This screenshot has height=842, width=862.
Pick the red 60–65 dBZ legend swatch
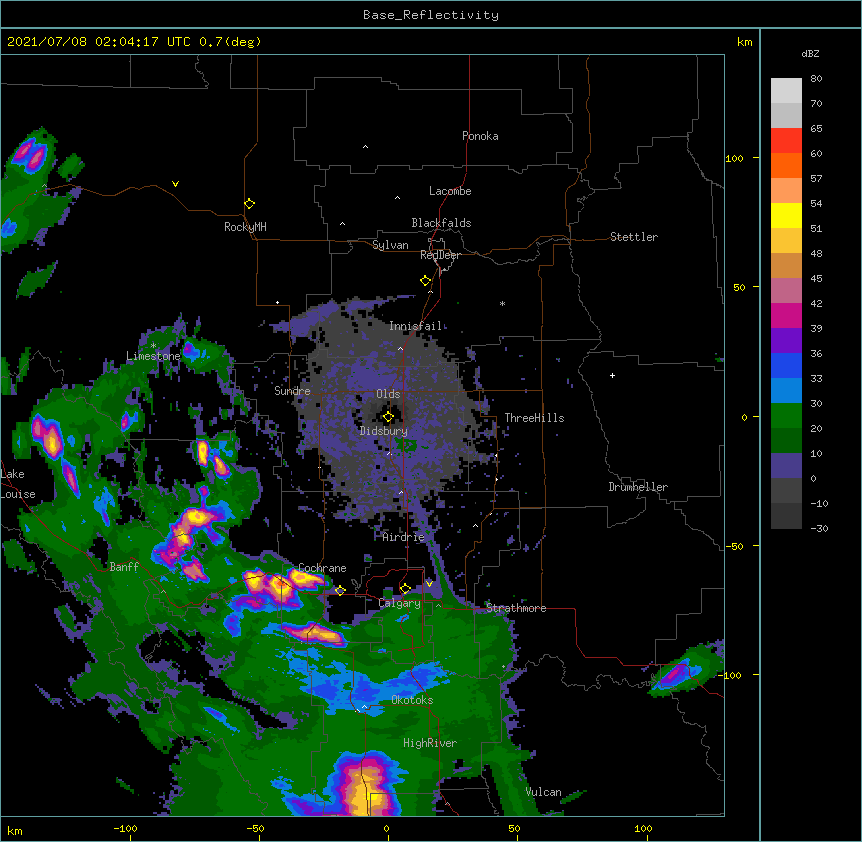pyautogui.click(x=786, y=141)
